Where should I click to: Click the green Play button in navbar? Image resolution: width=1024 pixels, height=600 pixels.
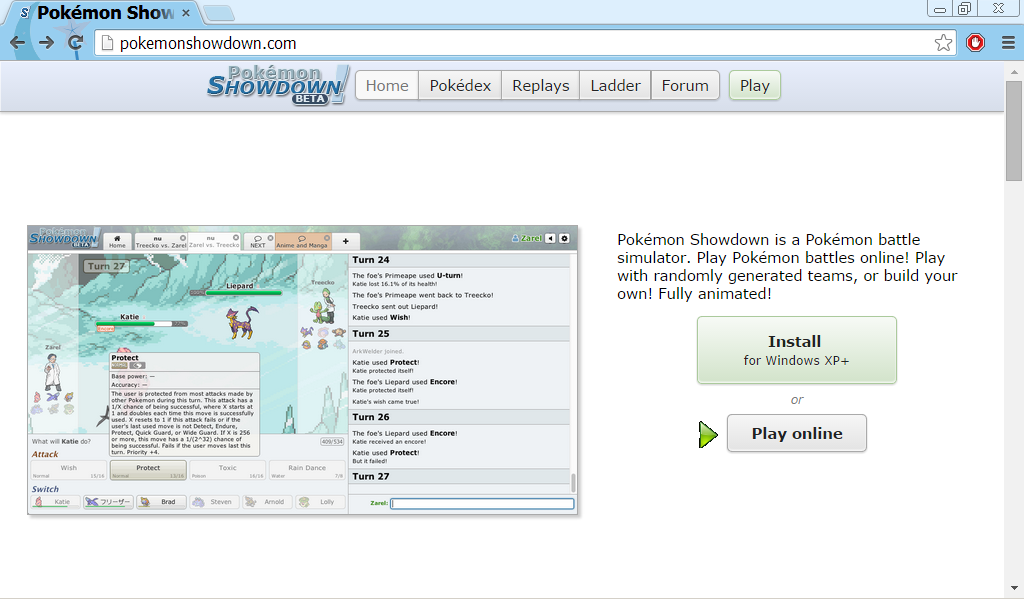click(x=754, y=86)
